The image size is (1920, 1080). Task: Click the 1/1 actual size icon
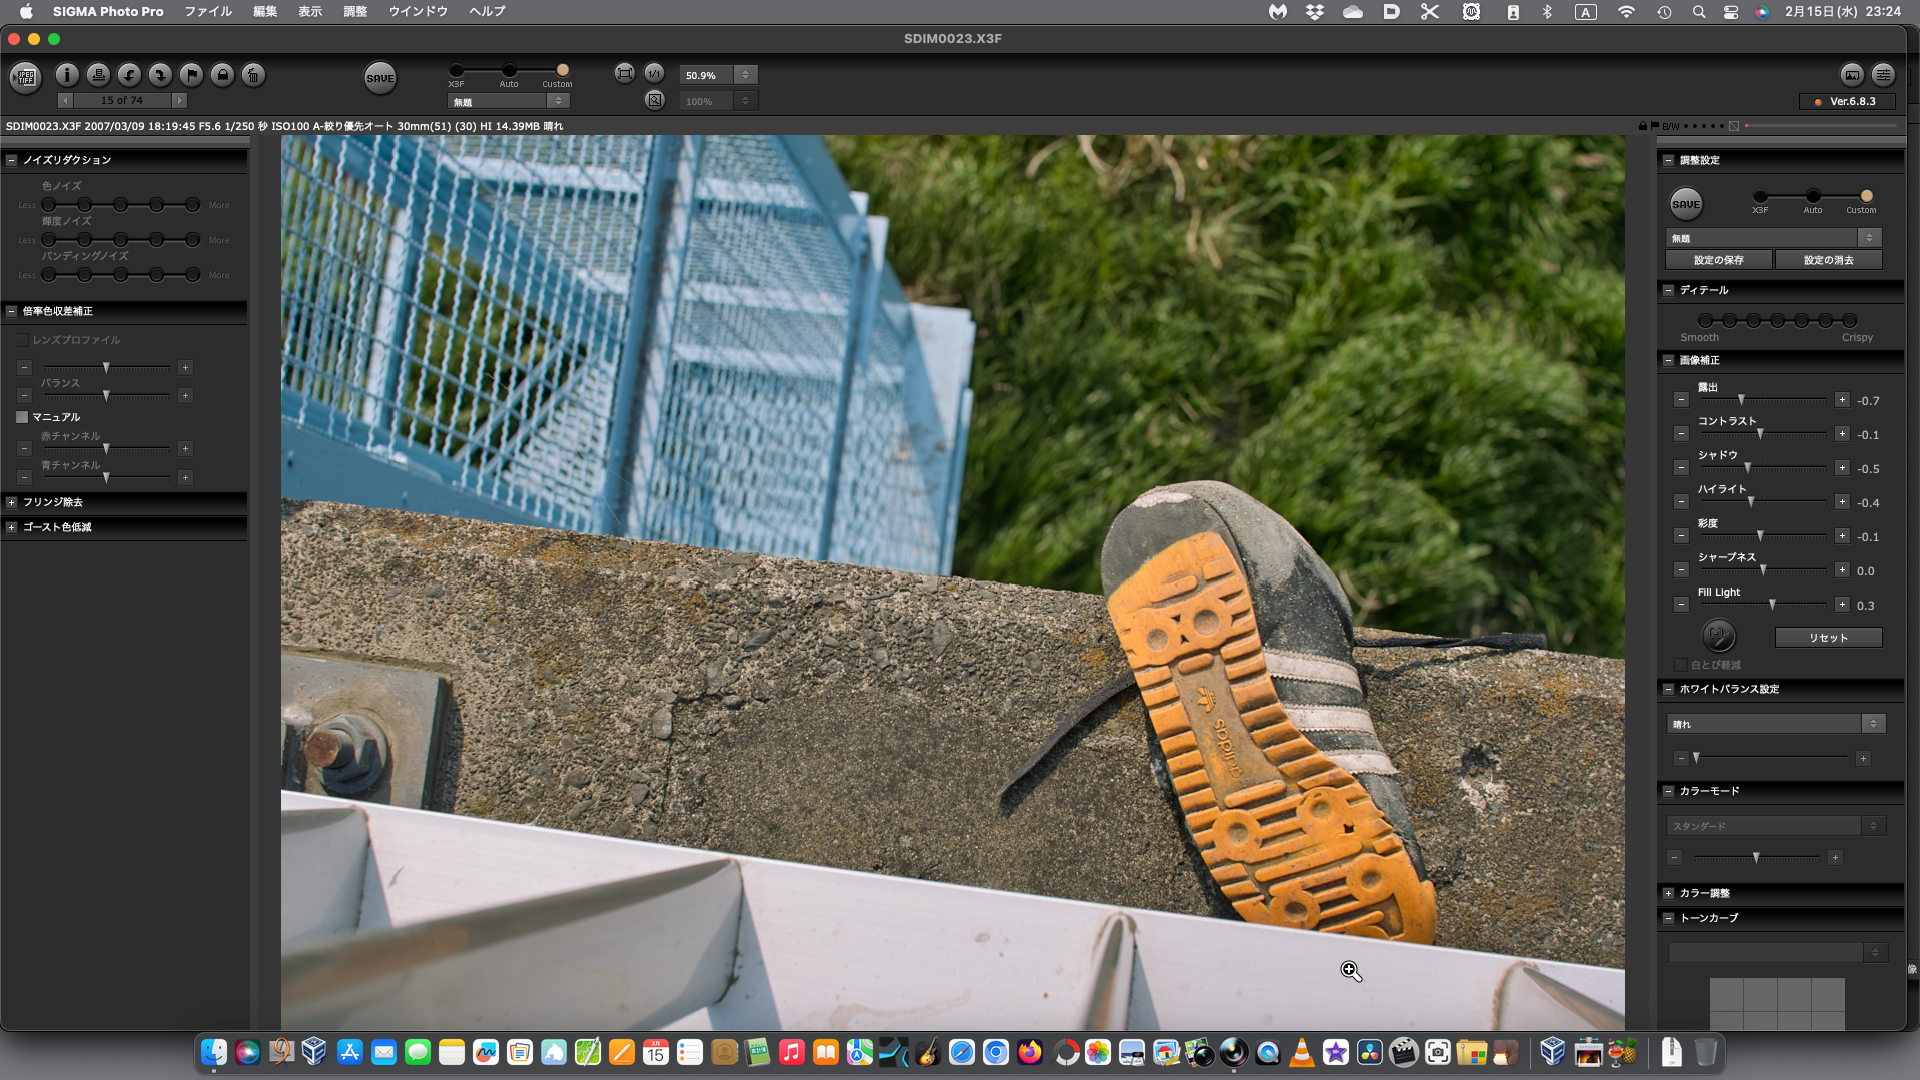coord(654,73)
